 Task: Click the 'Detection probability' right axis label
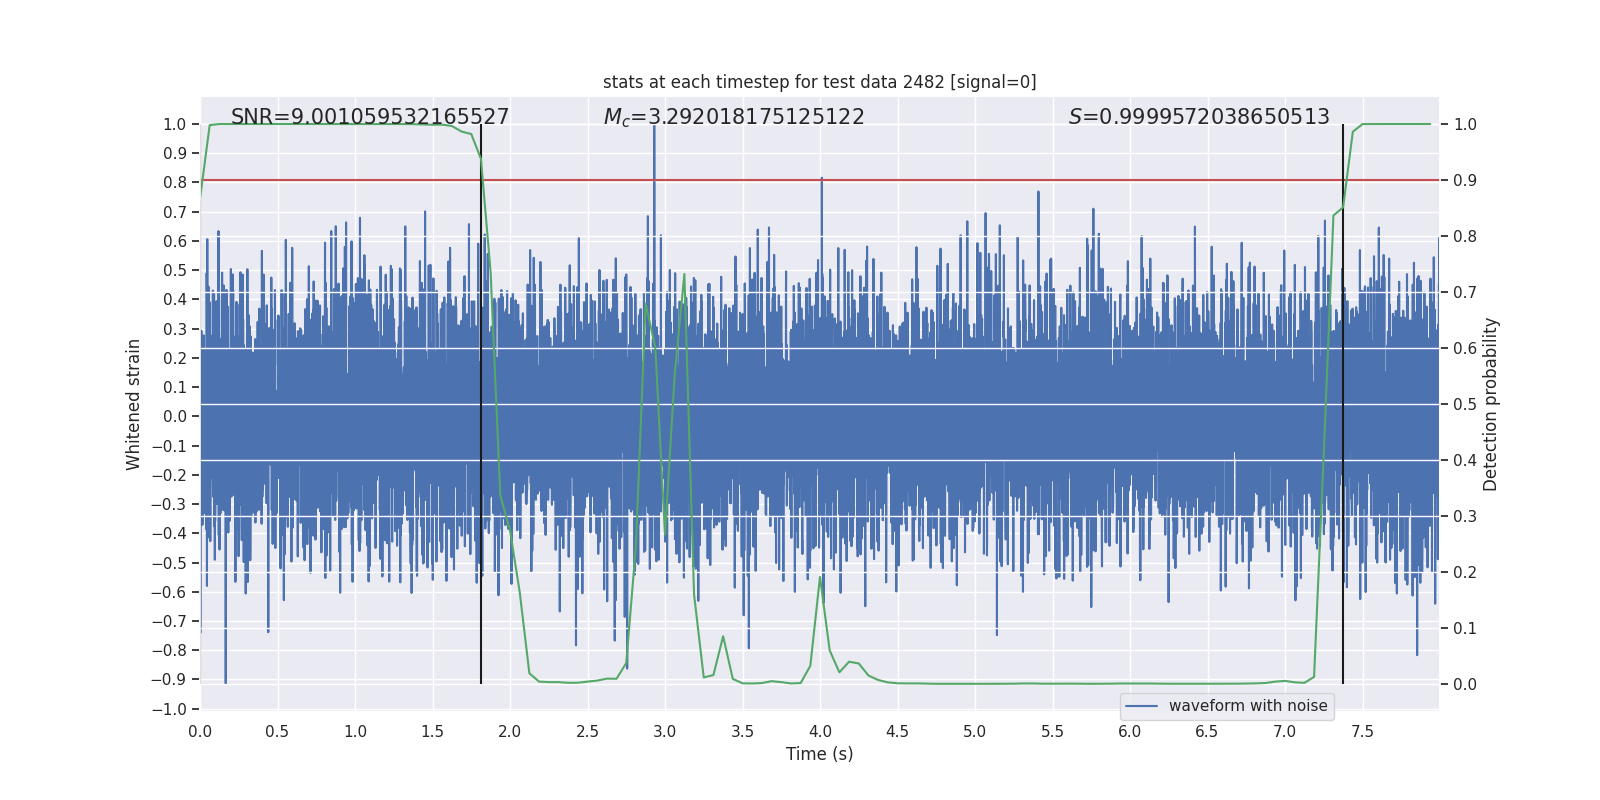tap(1491, 404)
